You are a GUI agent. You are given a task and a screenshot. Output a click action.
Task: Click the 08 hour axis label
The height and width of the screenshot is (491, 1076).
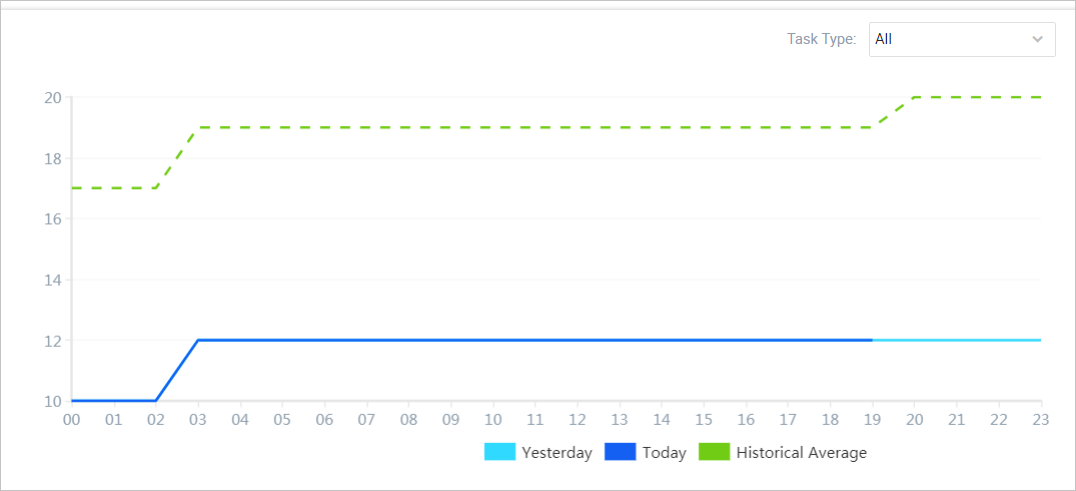click(409, 420)
